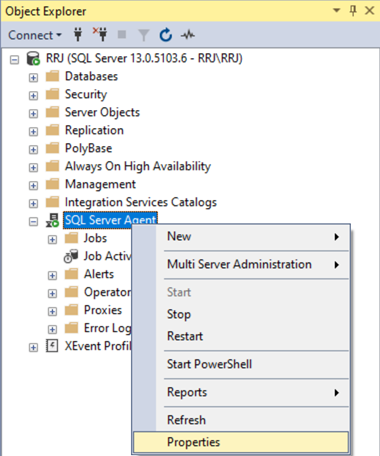Image resolution: width=380 pixels, height=456 pixels.
Task: Select the Security tree label
Action: coord(86,94)
